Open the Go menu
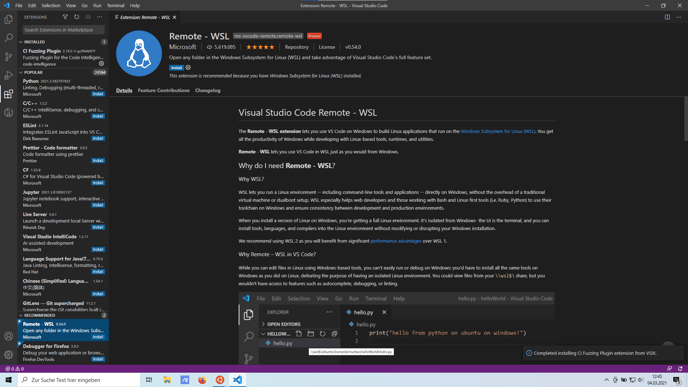The height and width of the screenshot is (387, 688). tap(84, 6)
